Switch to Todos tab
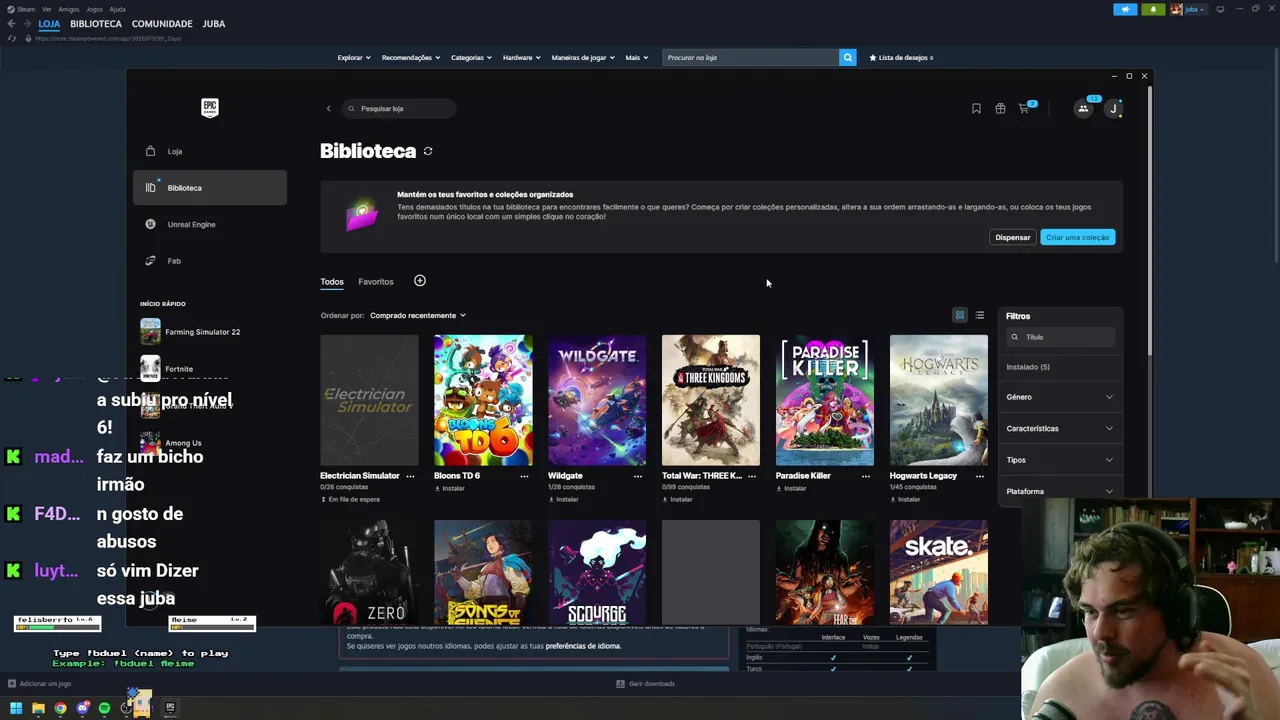1280x720 pixels. click(332, 282)
